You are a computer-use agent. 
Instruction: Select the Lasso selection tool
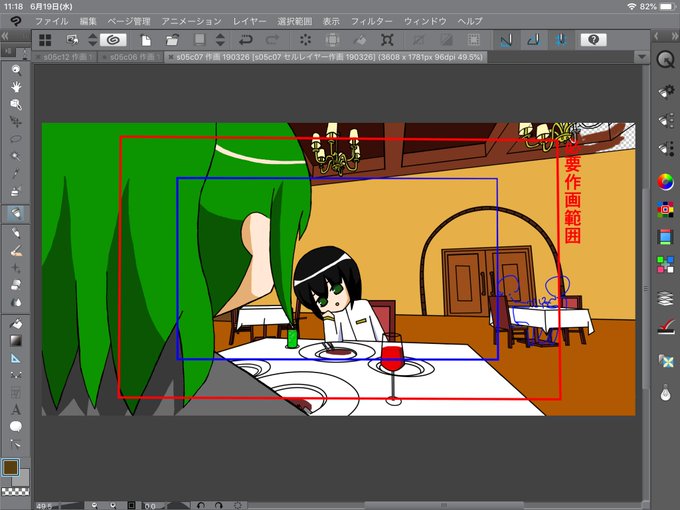click(16, 139)
